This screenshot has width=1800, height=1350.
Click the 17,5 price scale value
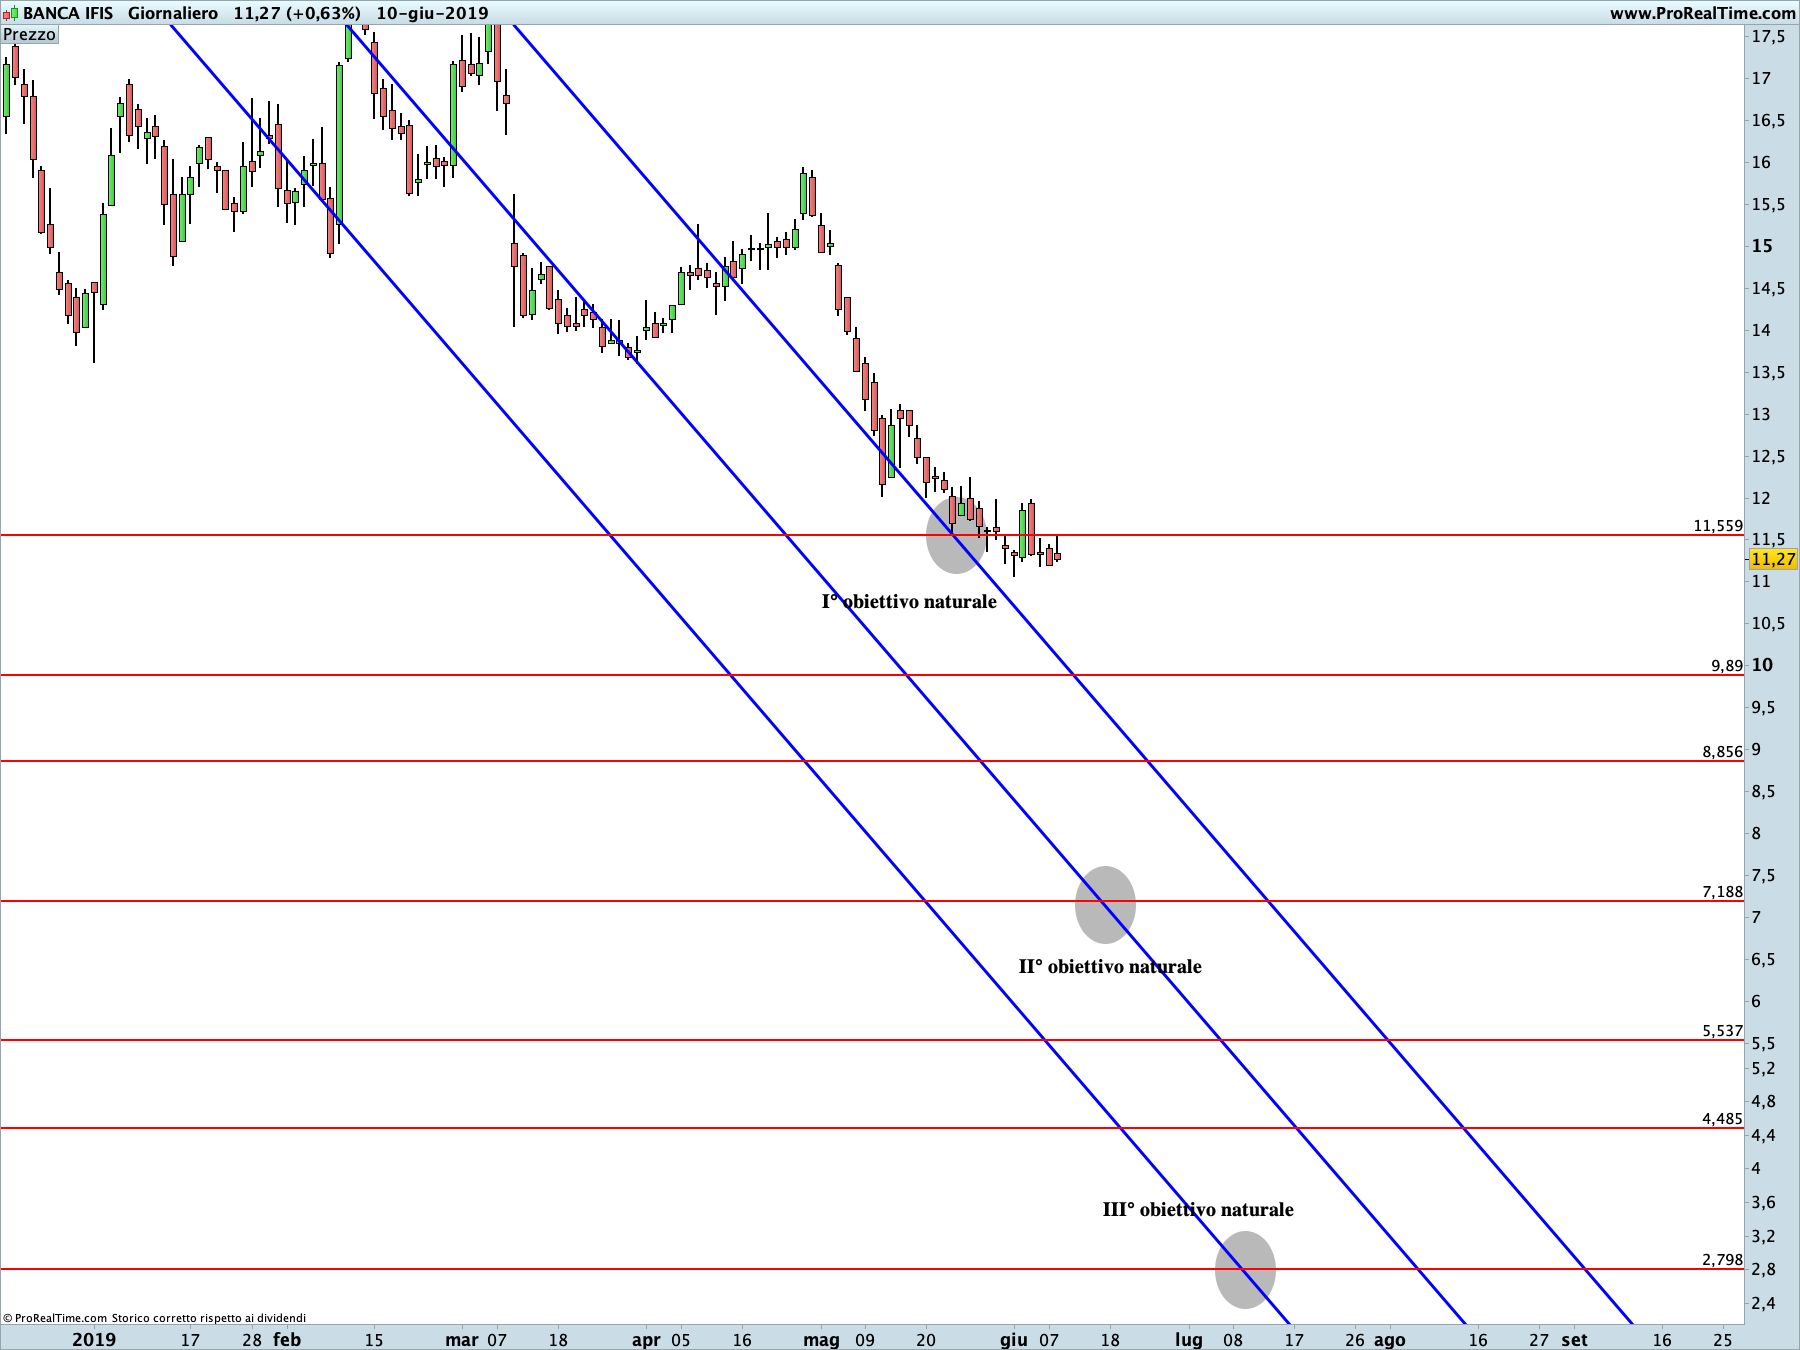[1768, 36]
